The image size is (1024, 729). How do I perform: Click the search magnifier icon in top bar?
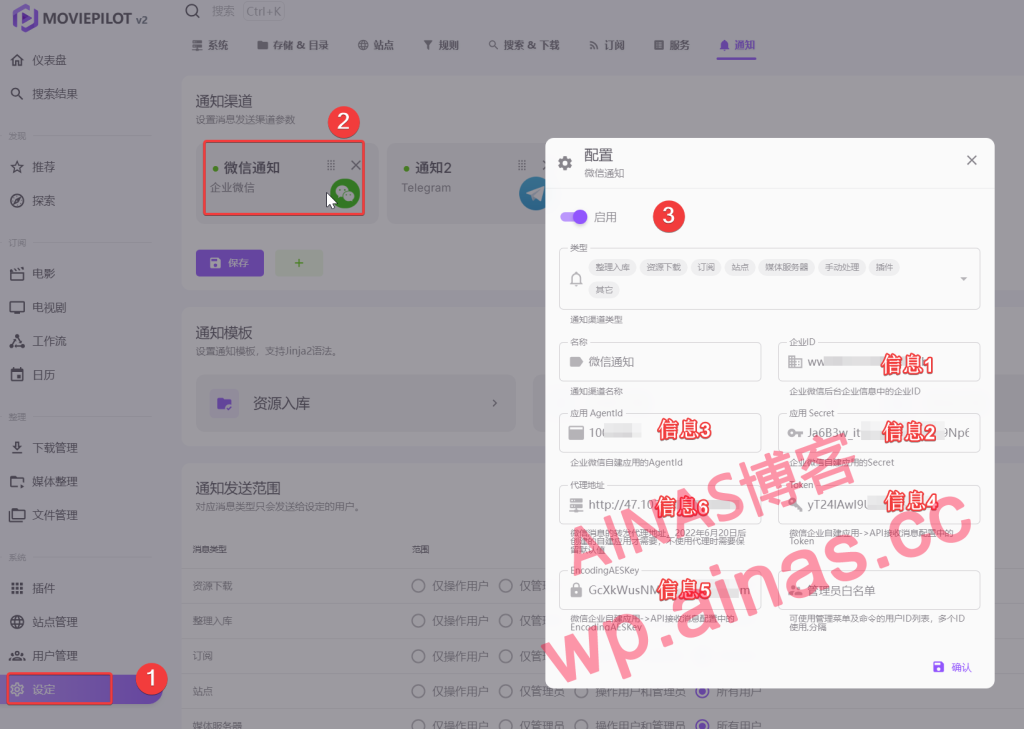click(192, 11)
